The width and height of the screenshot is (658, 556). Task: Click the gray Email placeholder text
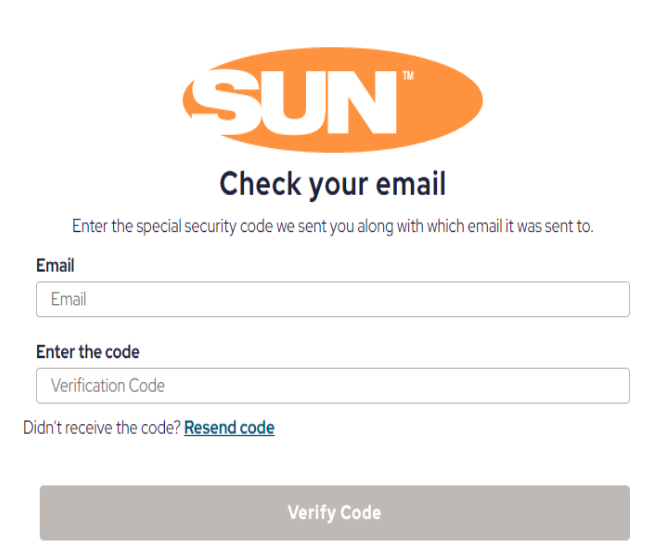coord(68,299)
